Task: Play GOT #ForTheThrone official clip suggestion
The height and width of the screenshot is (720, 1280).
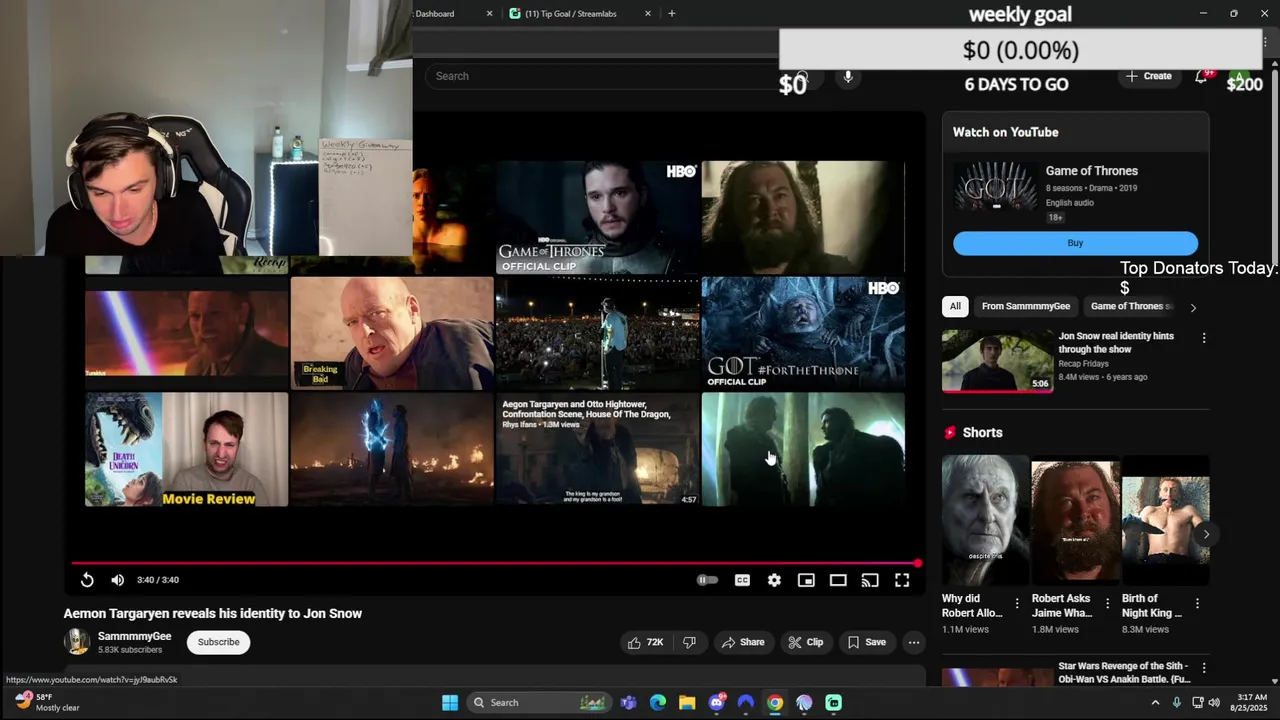Action: [803, 333]
